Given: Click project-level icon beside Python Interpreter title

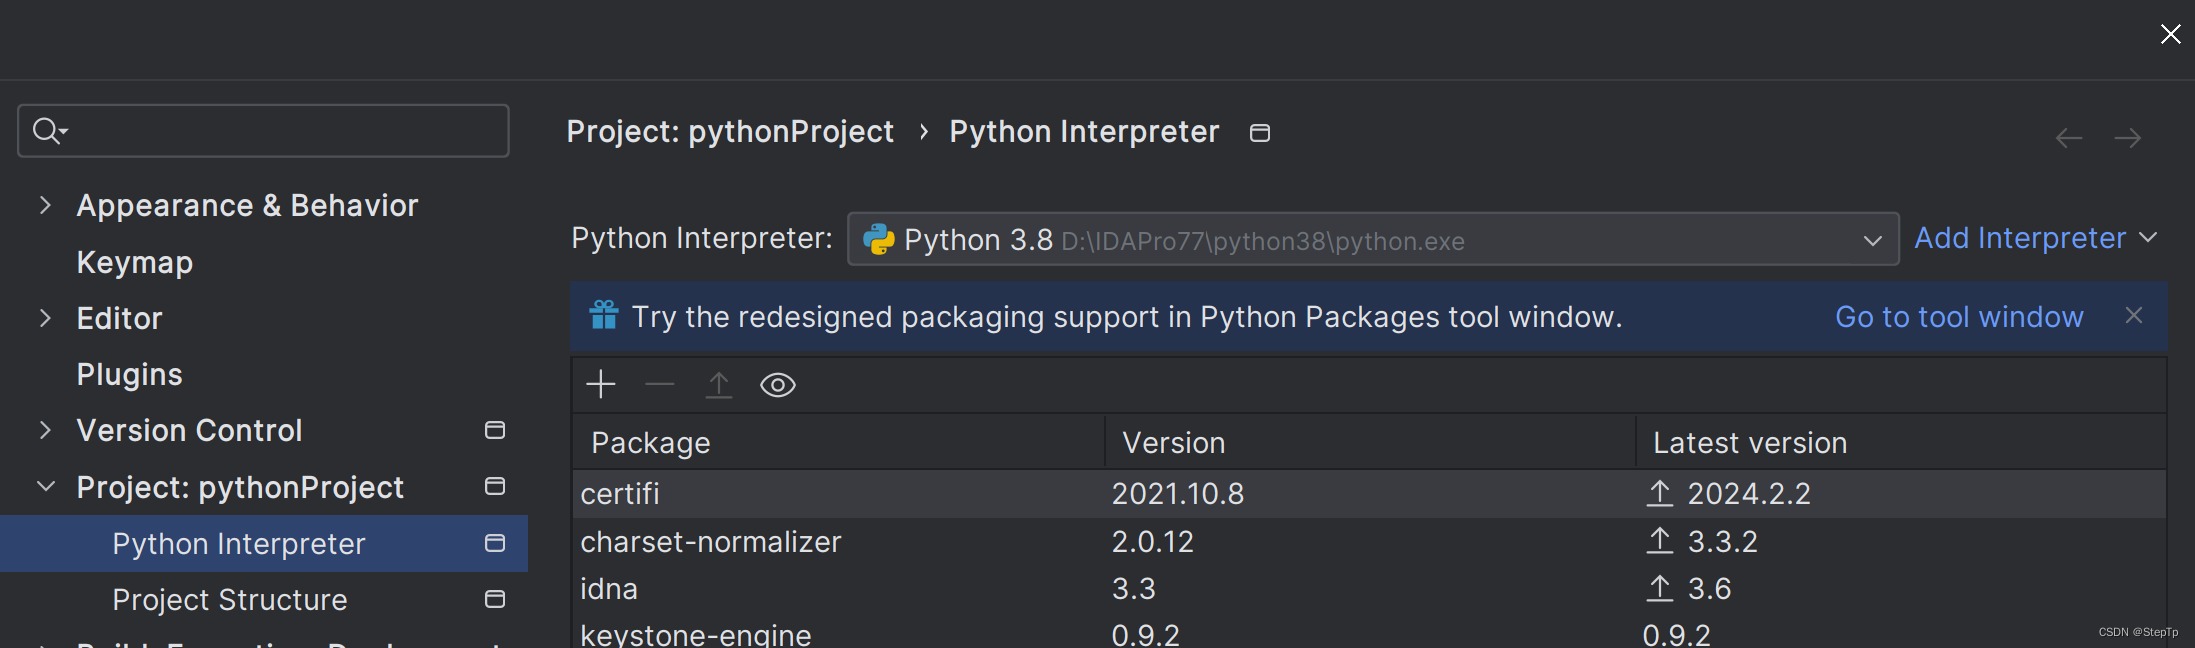Looking at the screenshot, I should (x=1260, y=133).
